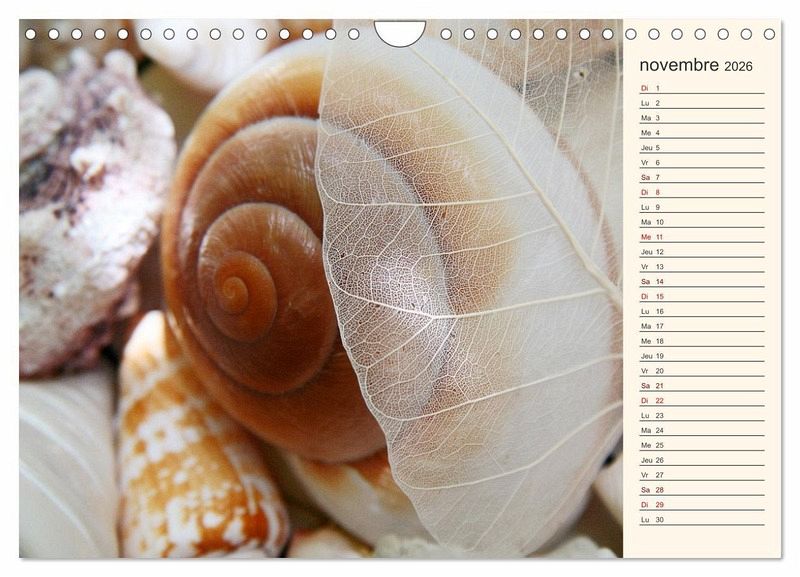Image resolution: width=800 pixels, height=577 pixels.
Task: Select the Lu 16 date line
Action: [701, 311]
